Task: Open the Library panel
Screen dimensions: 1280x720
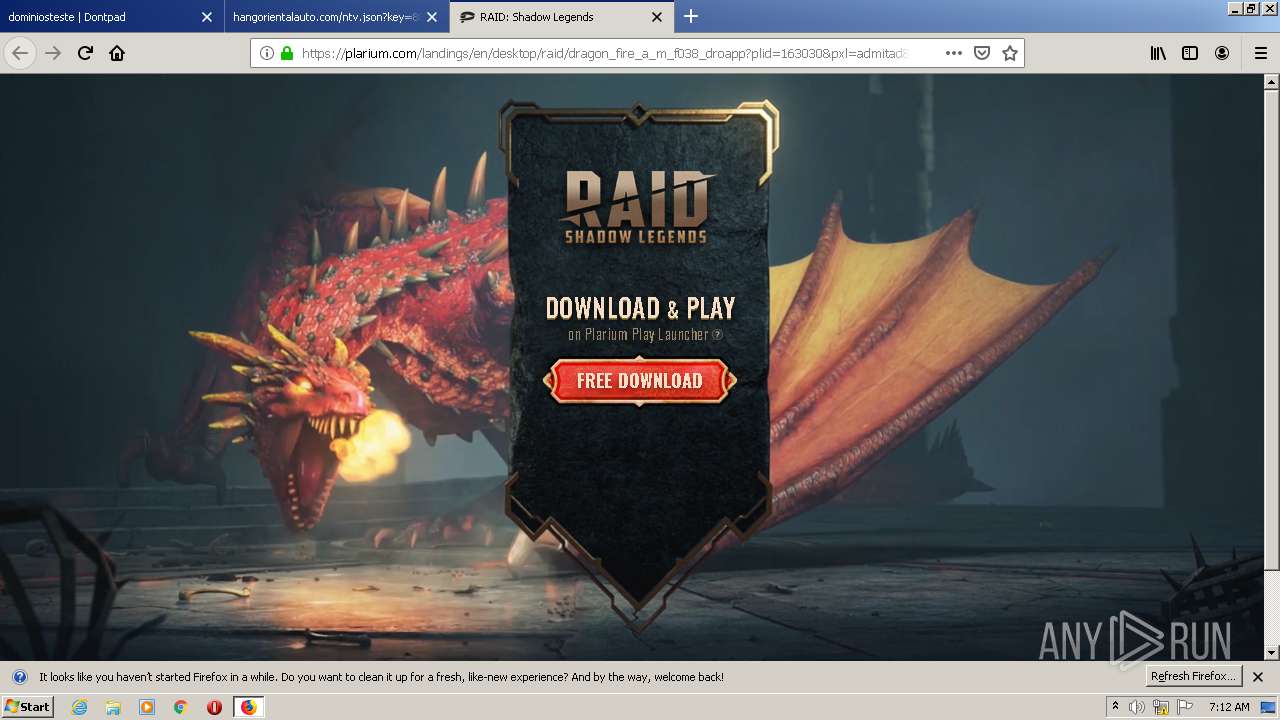Action: click(1158, 53)
